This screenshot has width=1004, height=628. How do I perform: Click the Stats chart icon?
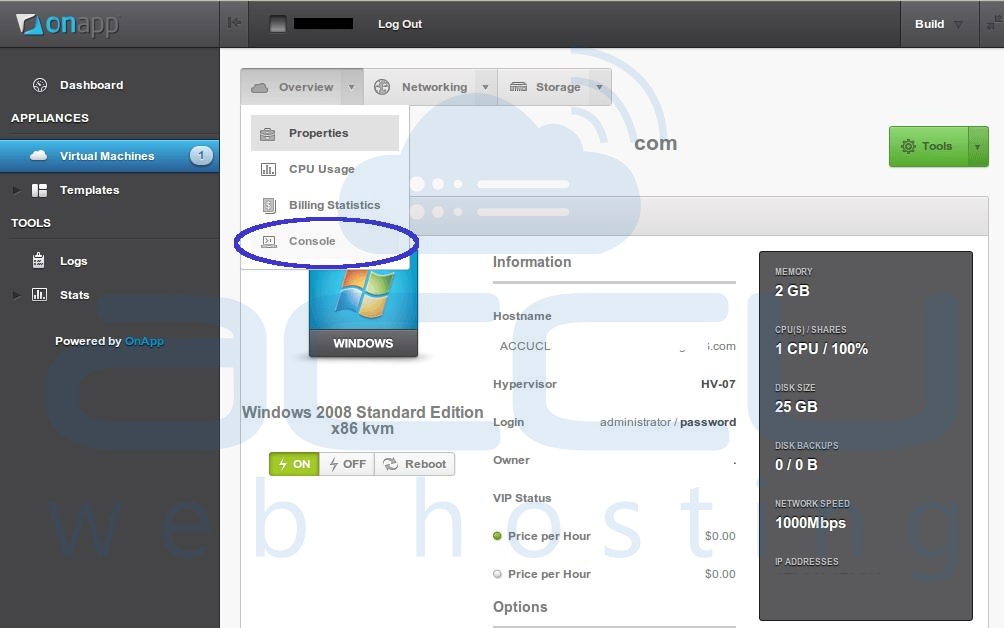[x=40, y=294]
